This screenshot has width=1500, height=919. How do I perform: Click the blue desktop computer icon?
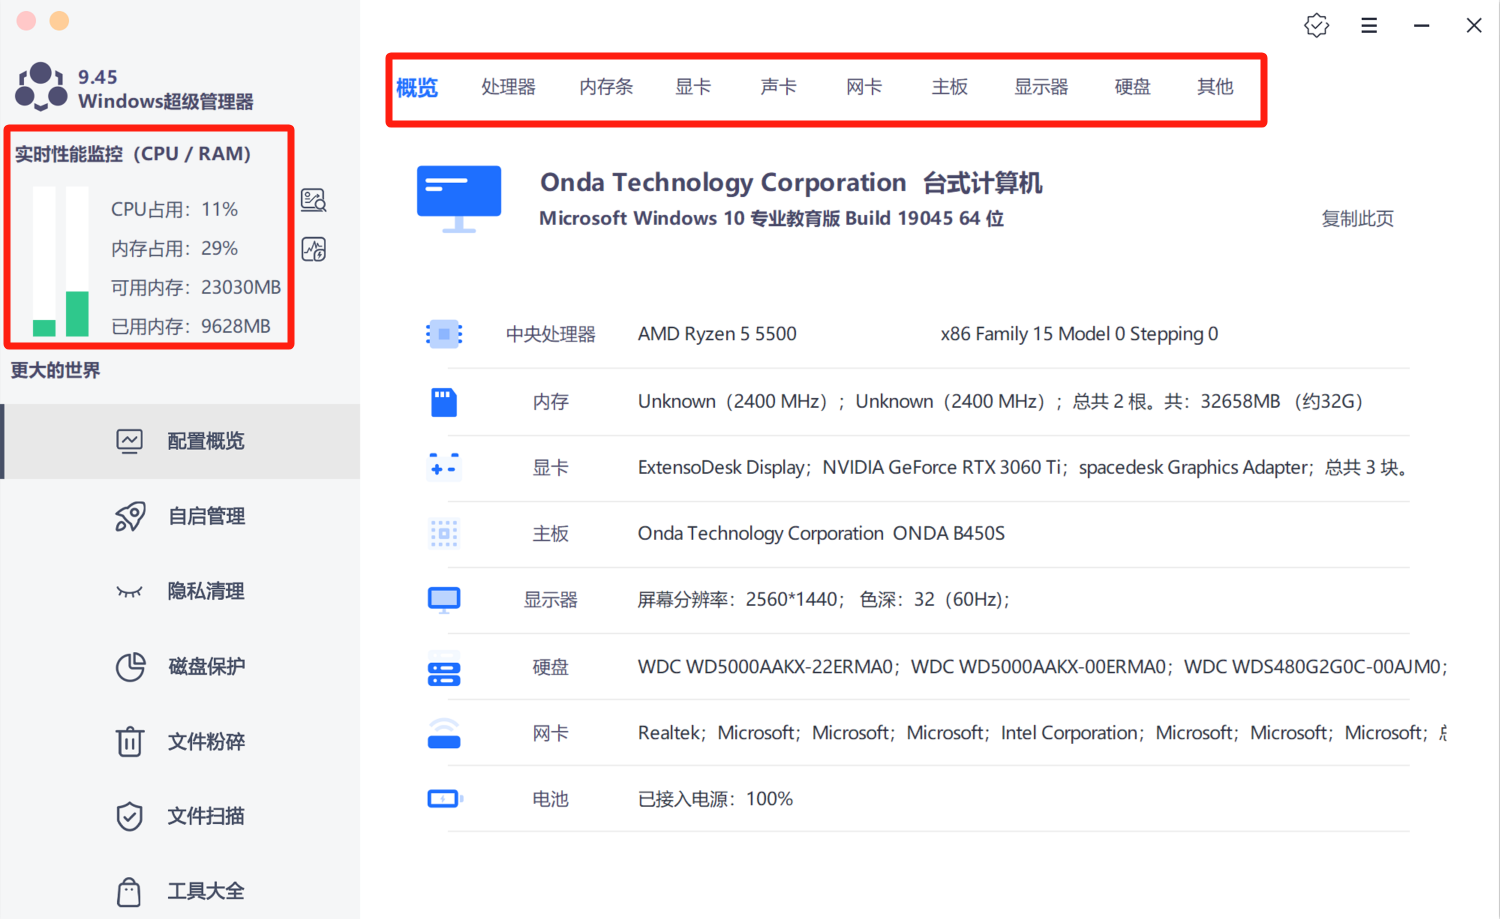click(x=459, y=199)
